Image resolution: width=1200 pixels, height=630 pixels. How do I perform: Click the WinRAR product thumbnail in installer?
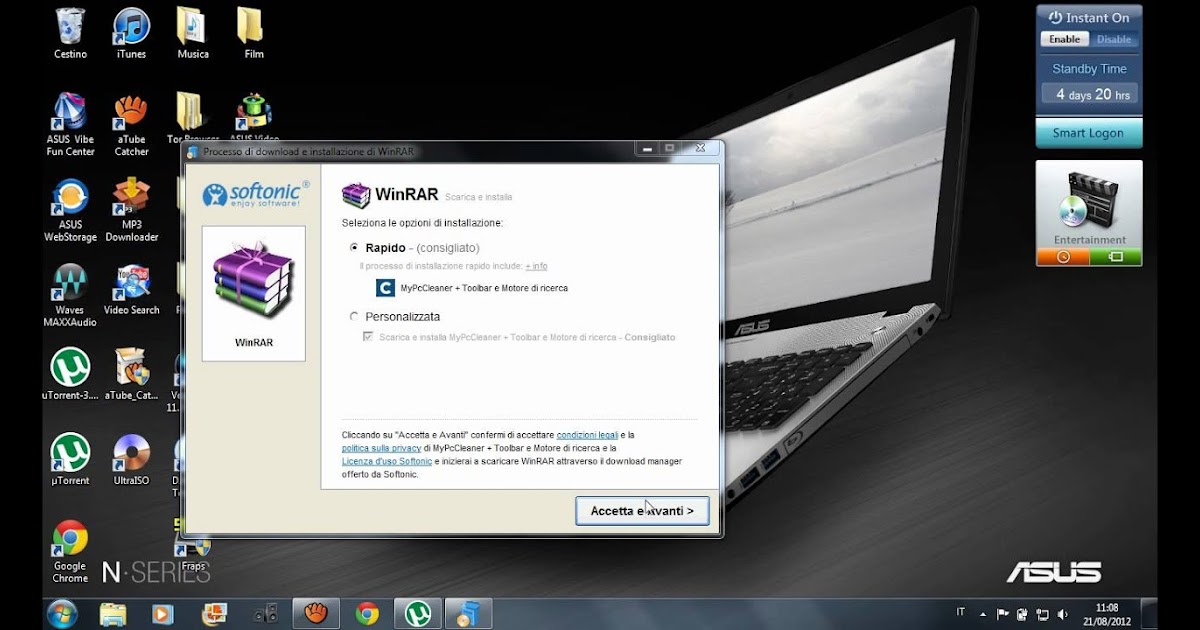[x=254, y=293]
